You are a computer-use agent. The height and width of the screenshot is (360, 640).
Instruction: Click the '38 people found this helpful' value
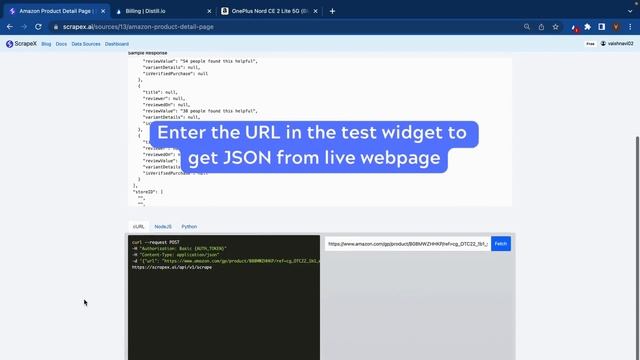click(218, 111)
